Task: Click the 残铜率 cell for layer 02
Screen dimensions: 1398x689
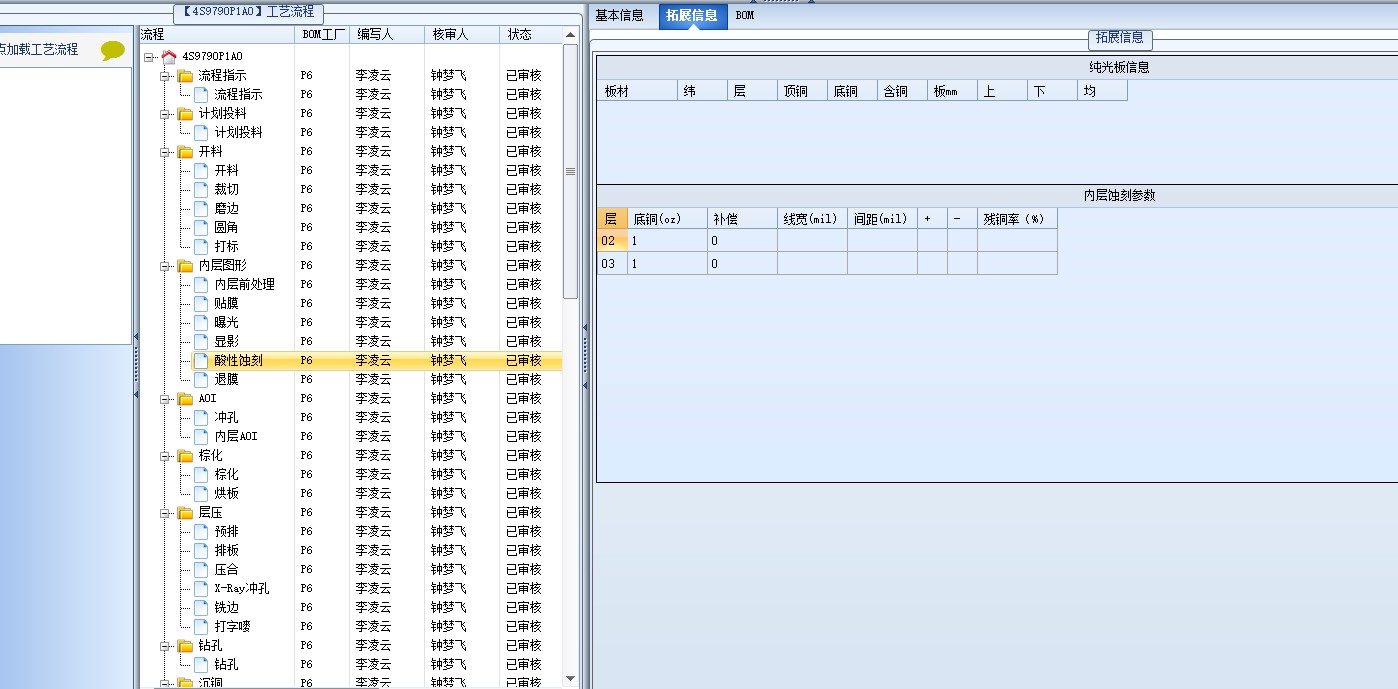Action: (1017, 241)
